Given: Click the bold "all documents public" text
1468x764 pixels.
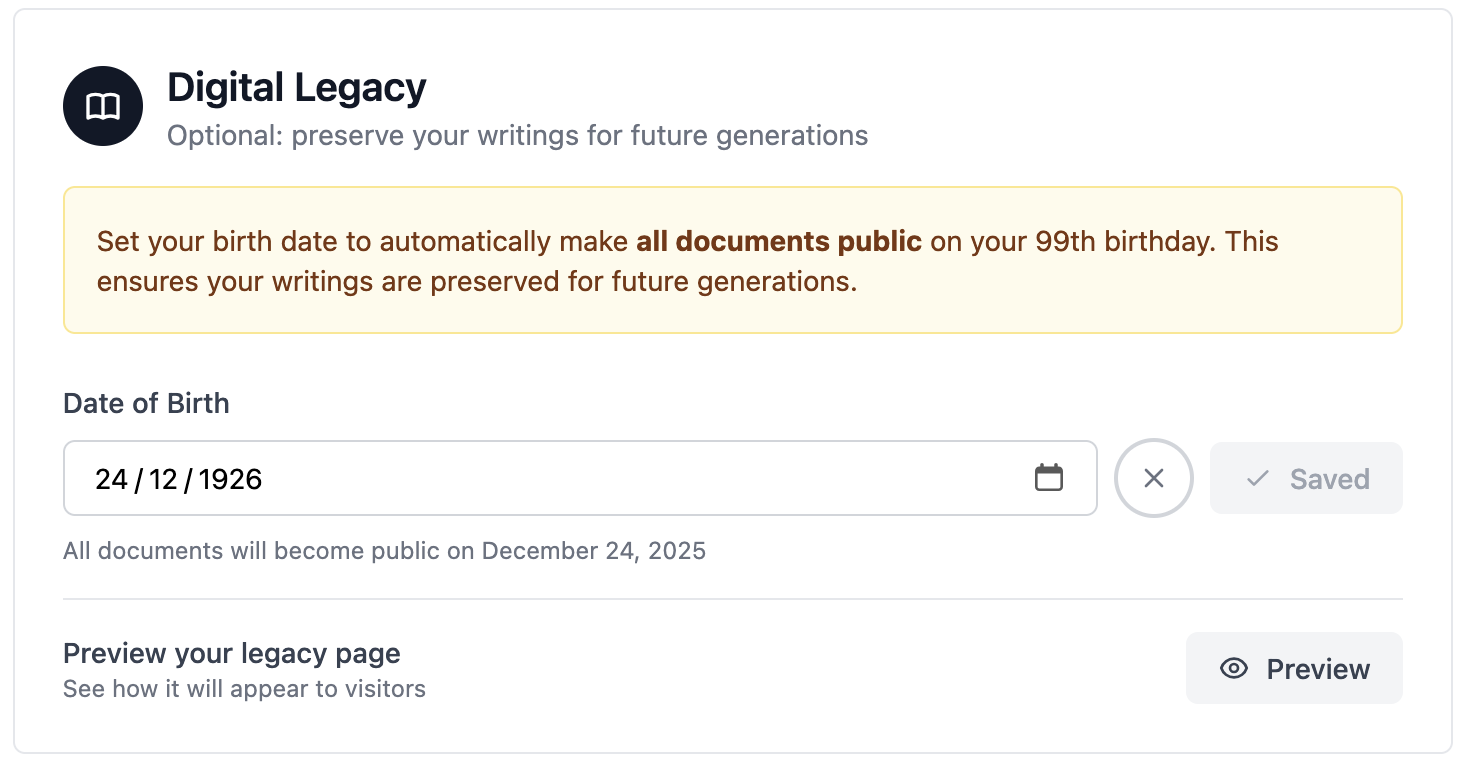Looking at the screenshot, I should pyautogui.click(x=778, y=241).
